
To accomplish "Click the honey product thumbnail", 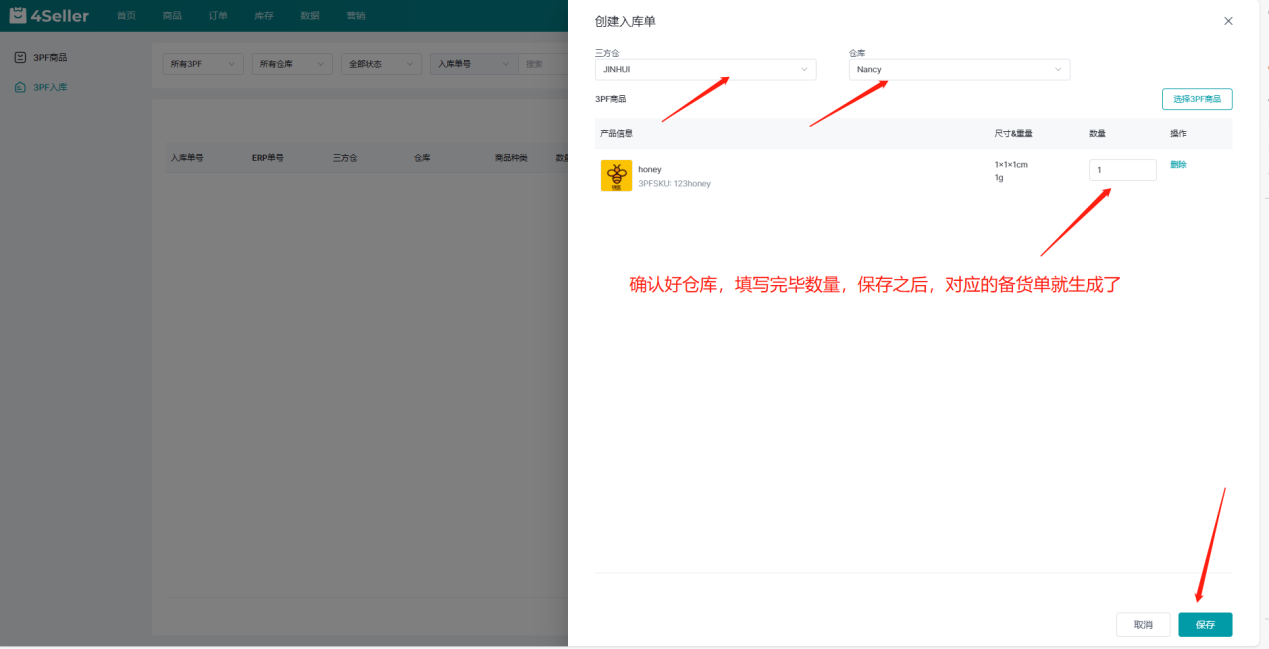I will point(616,175).
